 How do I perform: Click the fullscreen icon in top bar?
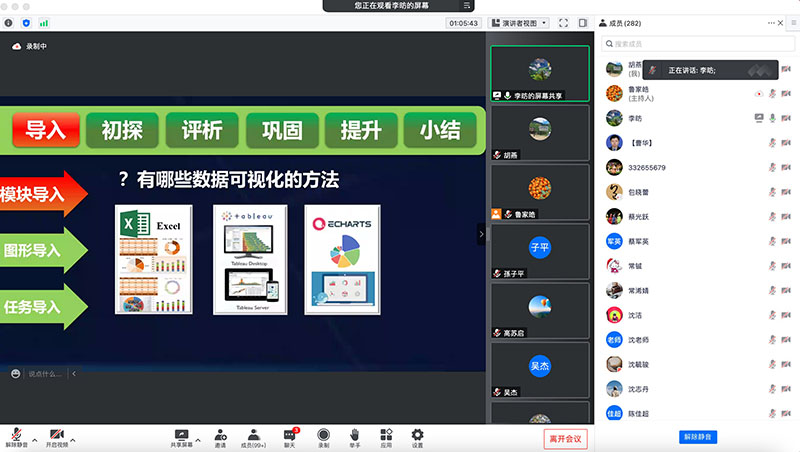coord(564,22)
